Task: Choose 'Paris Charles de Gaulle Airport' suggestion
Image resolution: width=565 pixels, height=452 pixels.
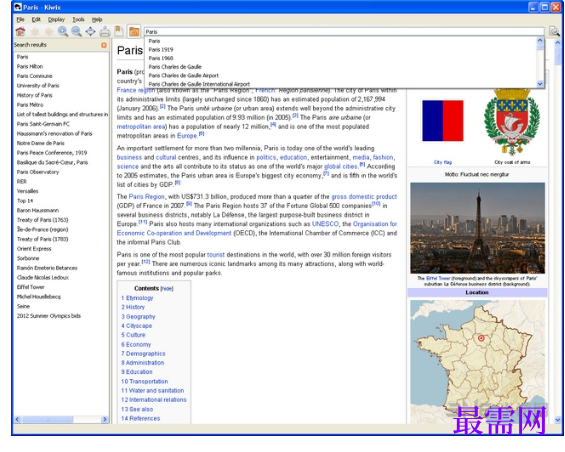Action: click(183, 76)
